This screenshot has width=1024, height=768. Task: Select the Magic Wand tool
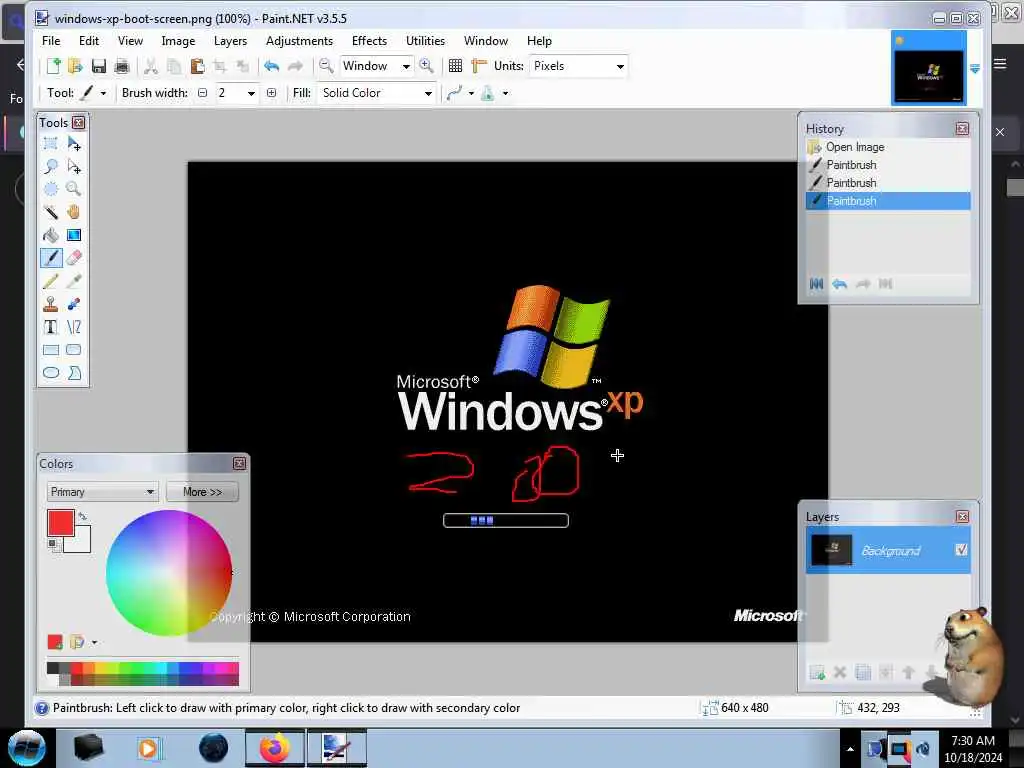click(50, 212)
